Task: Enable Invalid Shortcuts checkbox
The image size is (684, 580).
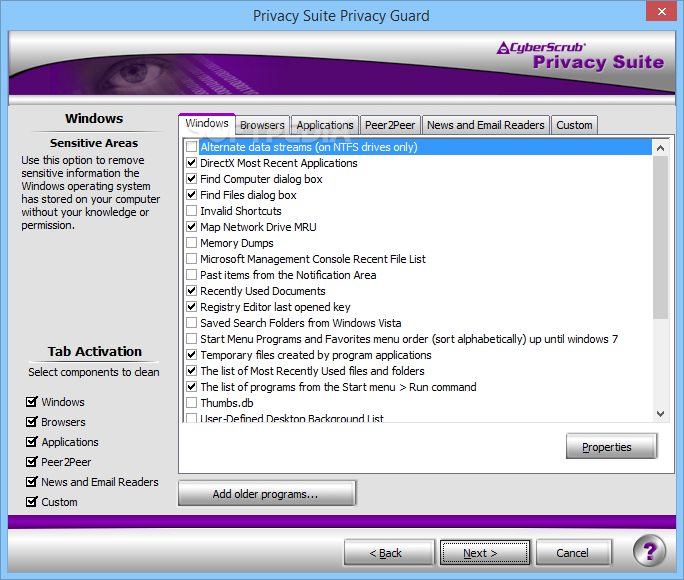Action: pos(192,211)
